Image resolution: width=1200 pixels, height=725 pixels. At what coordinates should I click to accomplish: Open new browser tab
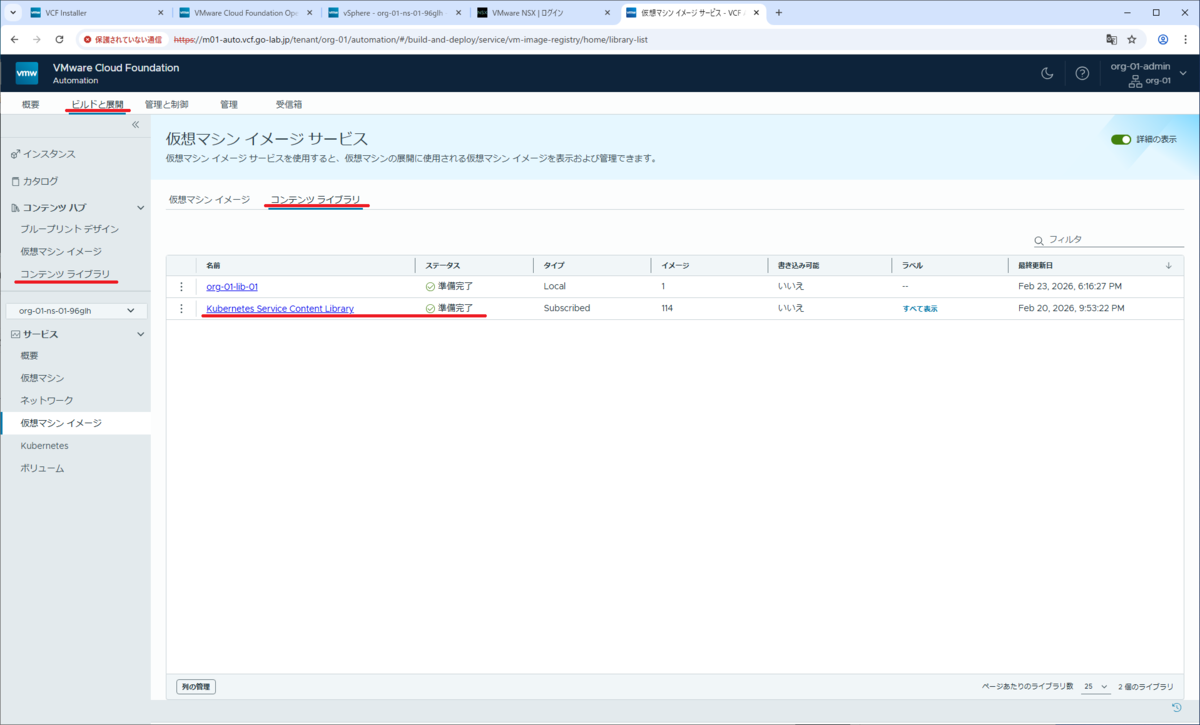coord(779,13)
